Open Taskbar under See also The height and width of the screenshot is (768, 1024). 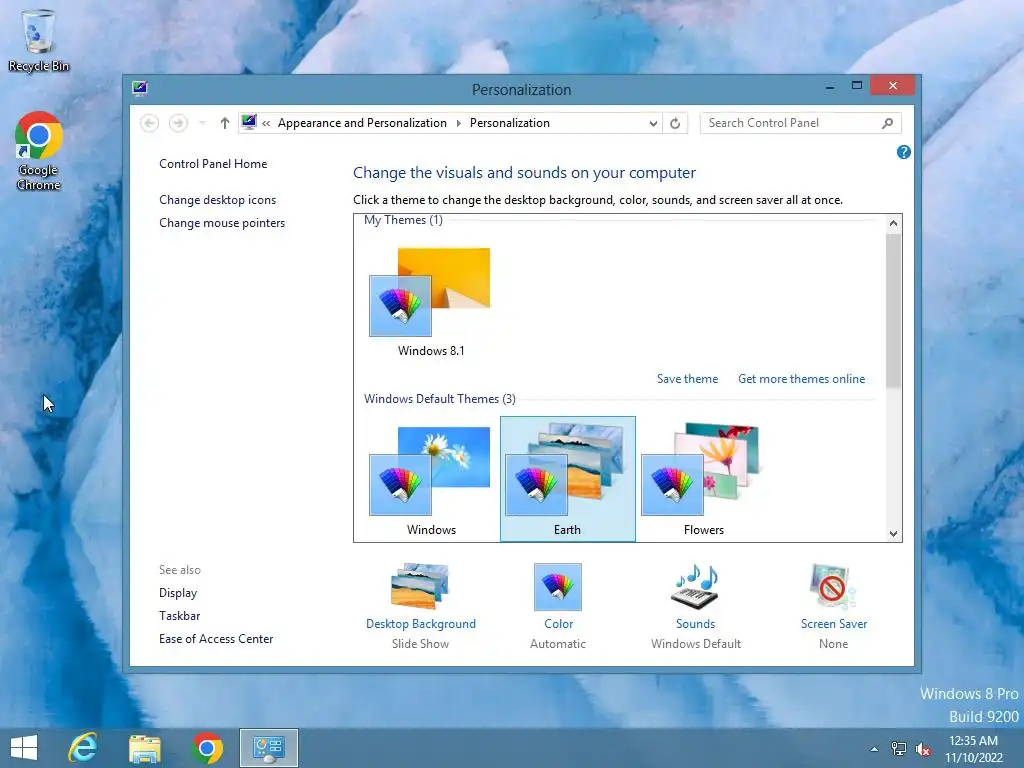coord(180,616)
